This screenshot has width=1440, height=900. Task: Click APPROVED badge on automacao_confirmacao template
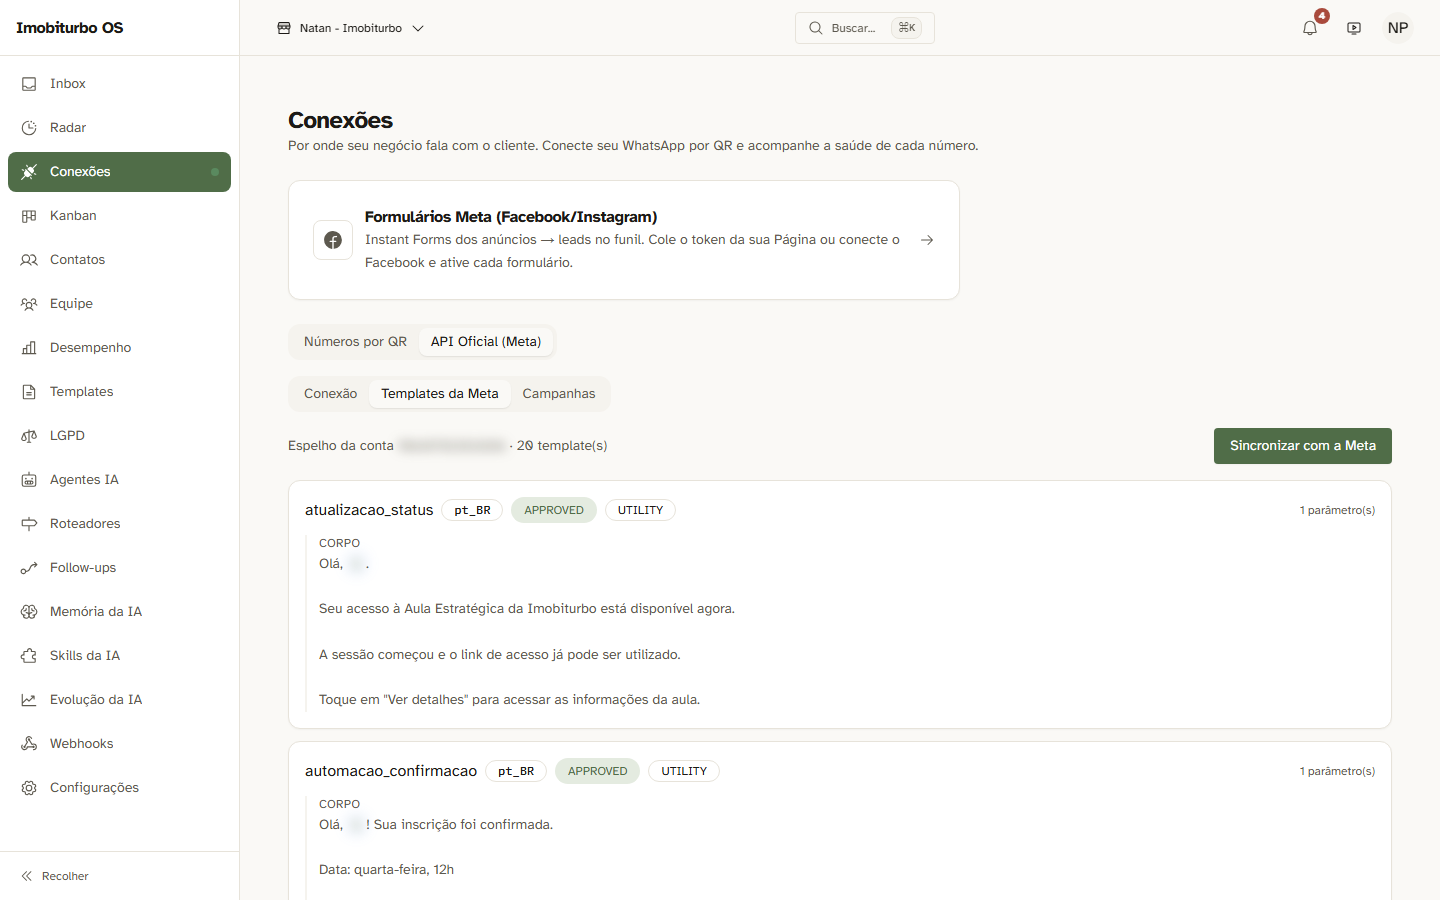tap(598, 771)
